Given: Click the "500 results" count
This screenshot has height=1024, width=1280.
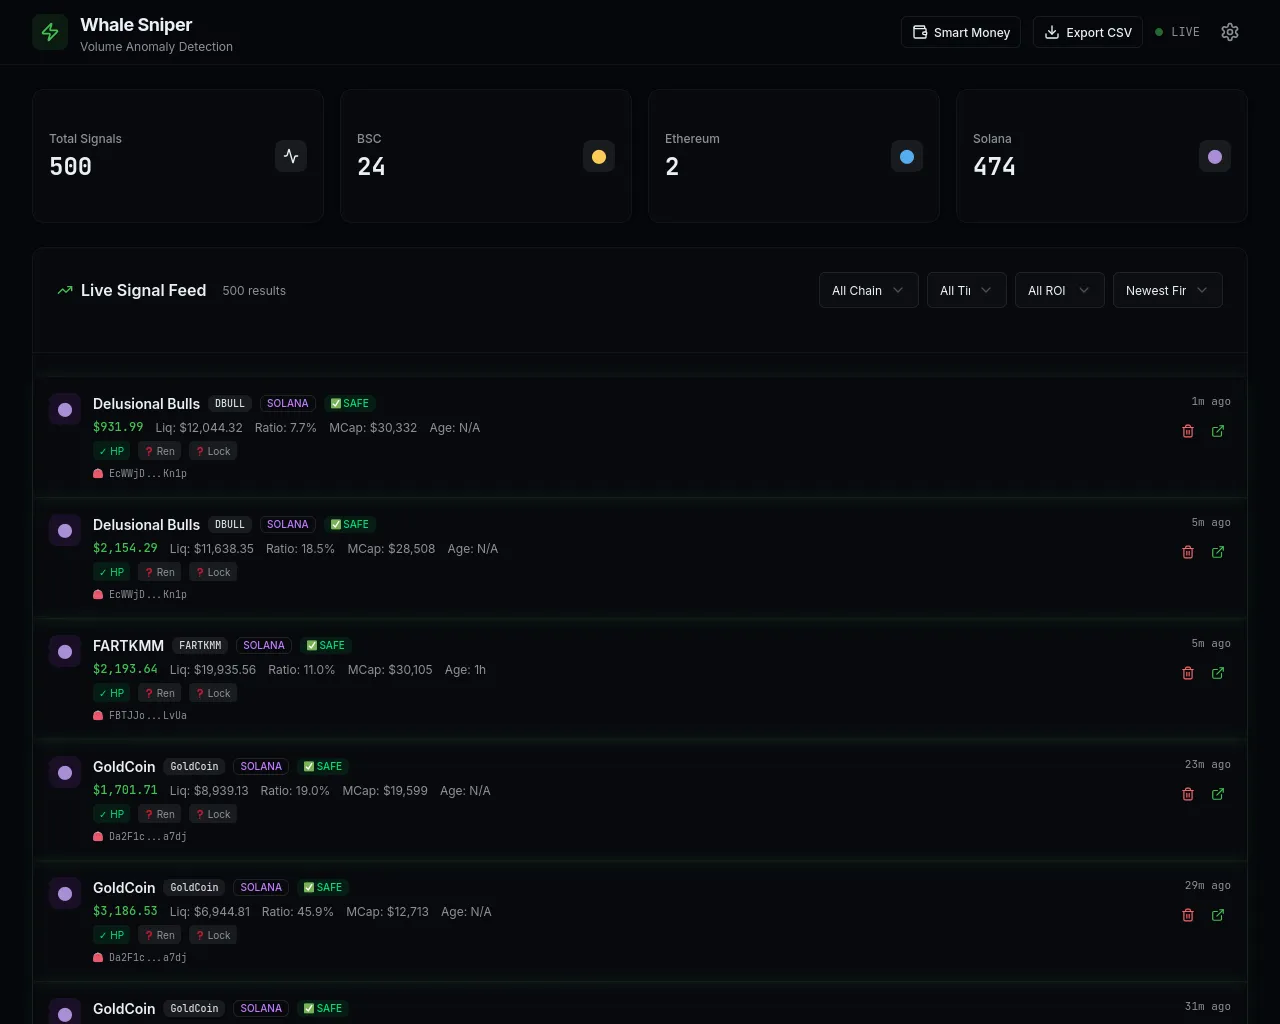Looking at the screenshot, I should coord(254,291).
